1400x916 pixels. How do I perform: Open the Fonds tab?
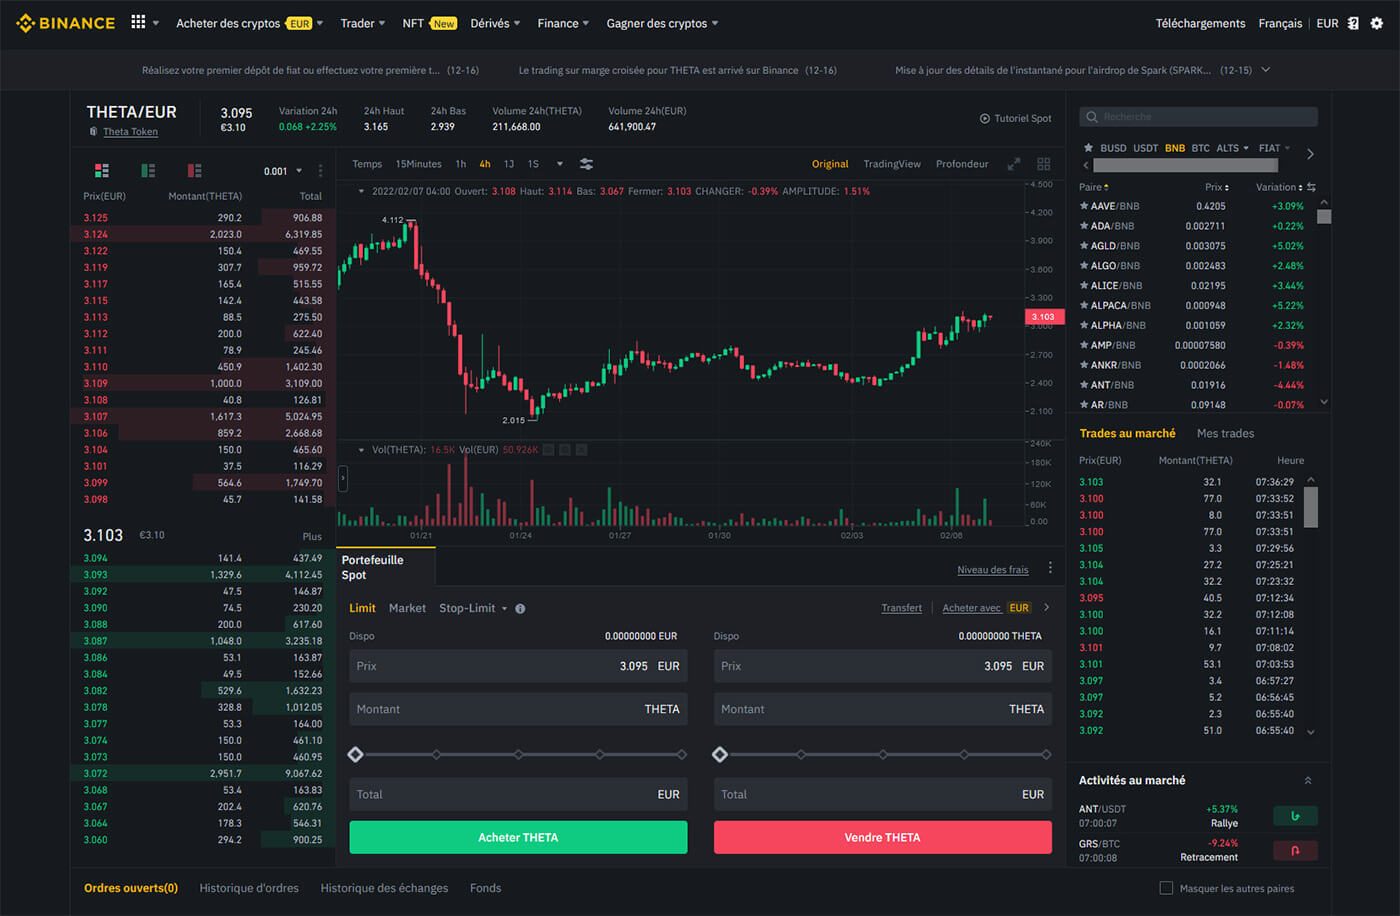[485, 888]
